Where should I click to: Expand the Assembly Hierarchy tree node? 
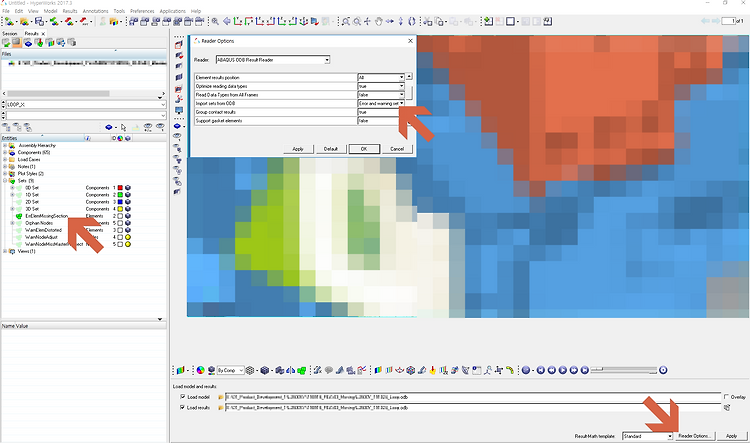pos(5,145)
